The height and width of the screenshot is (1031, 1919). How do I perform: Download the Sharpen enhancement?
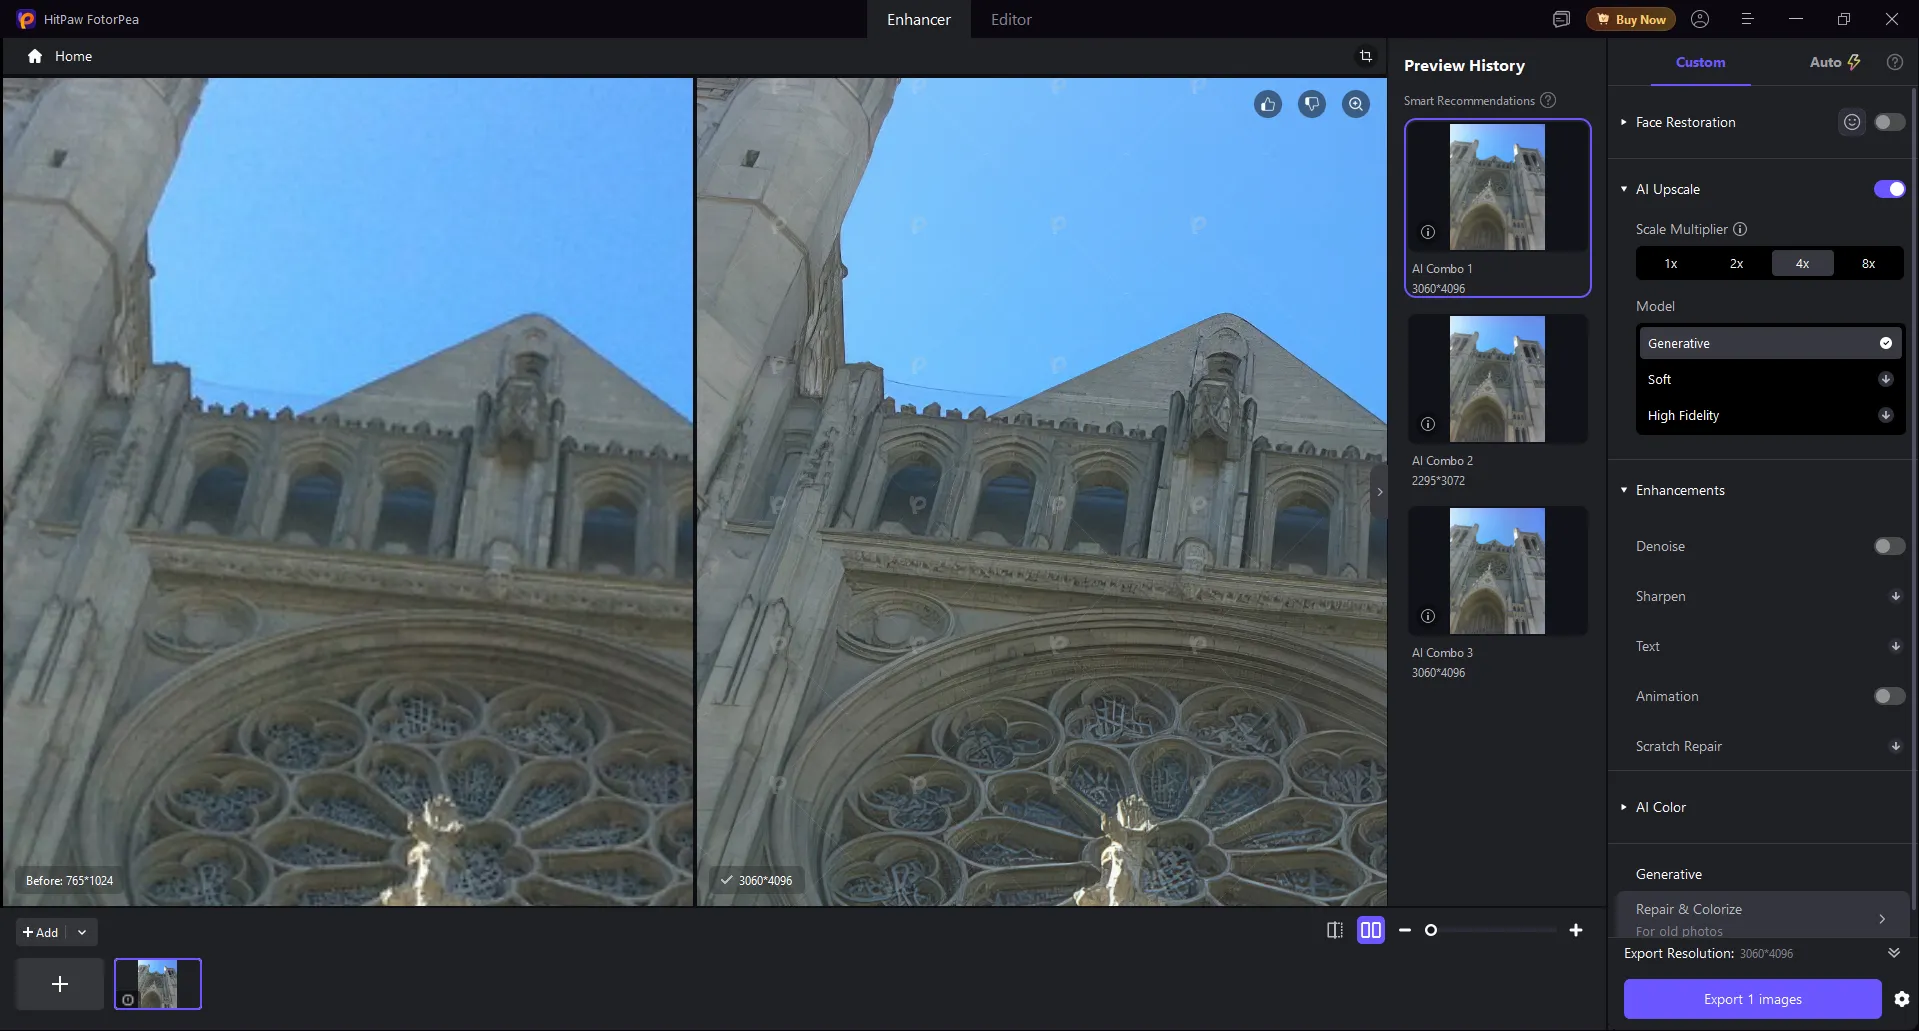(x=1895, y=596)
